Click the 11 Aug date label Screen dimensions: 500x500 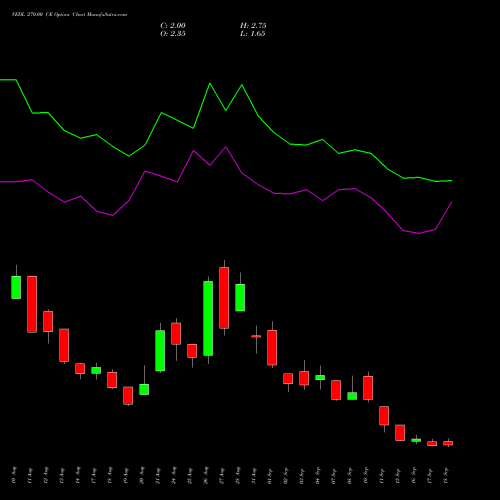30,475
